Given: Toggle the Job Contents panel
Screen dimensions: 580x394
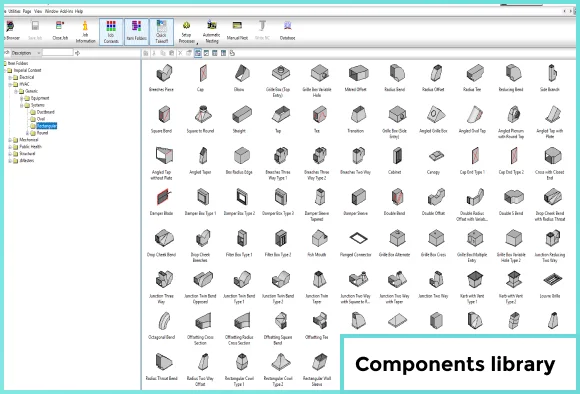Looking at the screenshot, I should (111, 32).
